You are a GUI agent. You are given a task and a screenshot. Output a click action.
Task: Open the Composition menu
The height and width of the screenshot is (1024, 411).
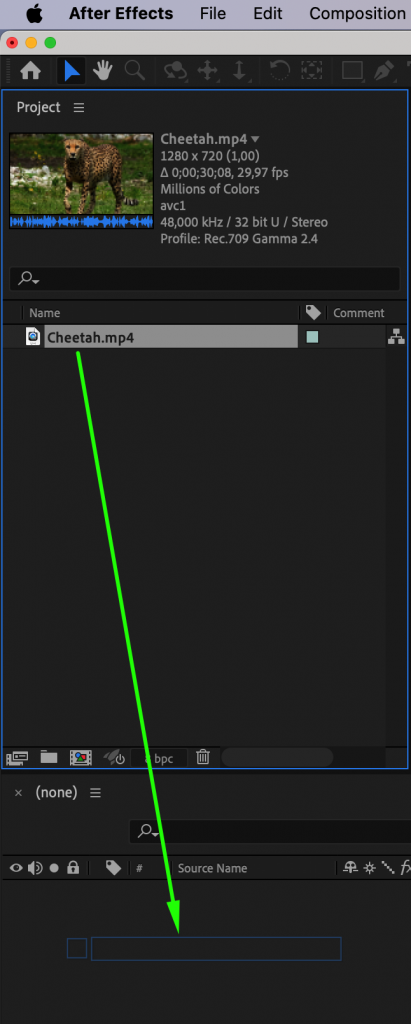coord(357,13)
